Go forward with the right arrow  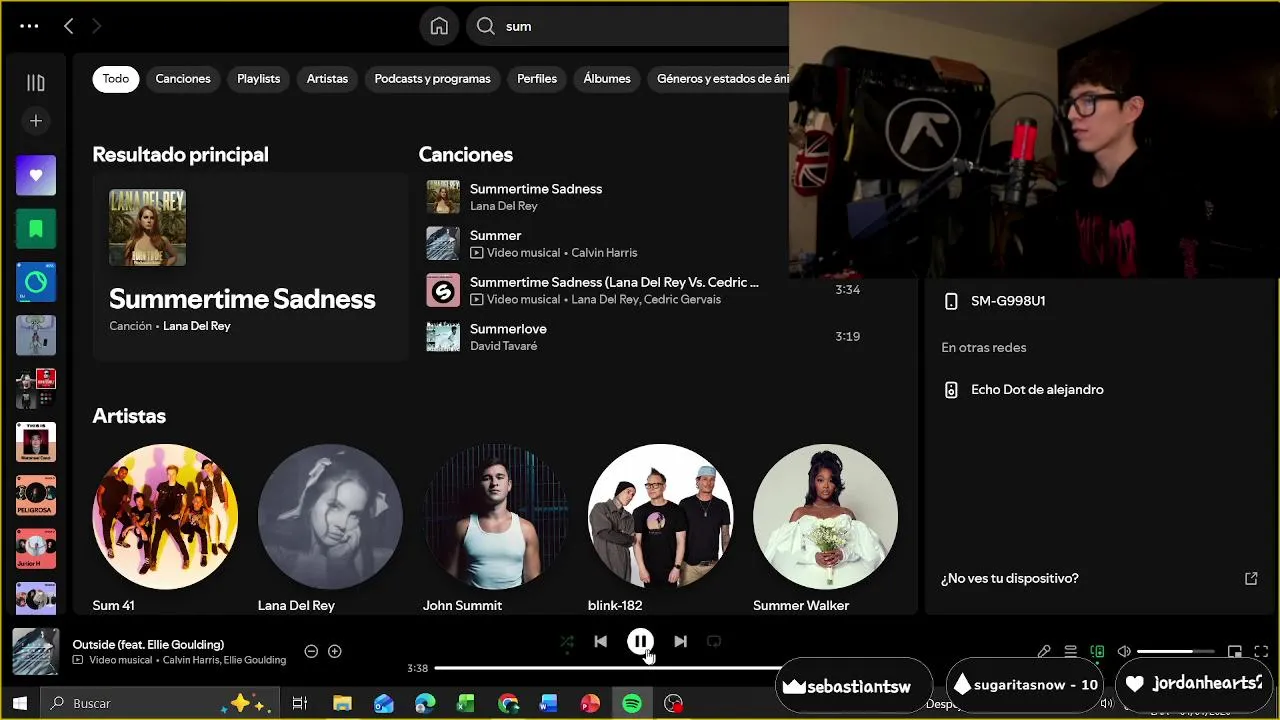click(97, 26)
